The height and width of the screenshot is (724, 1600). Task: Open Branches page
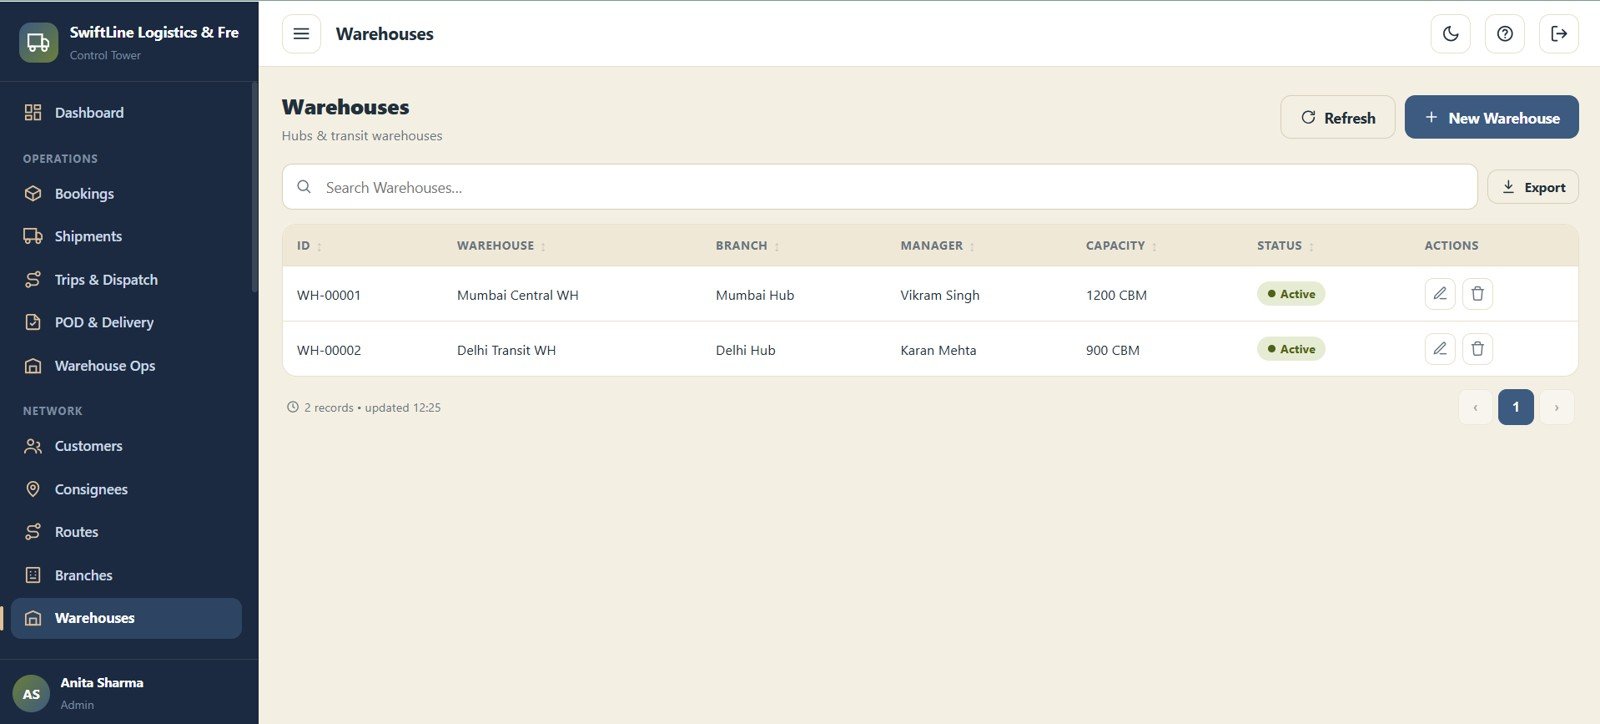pos(126,576)
